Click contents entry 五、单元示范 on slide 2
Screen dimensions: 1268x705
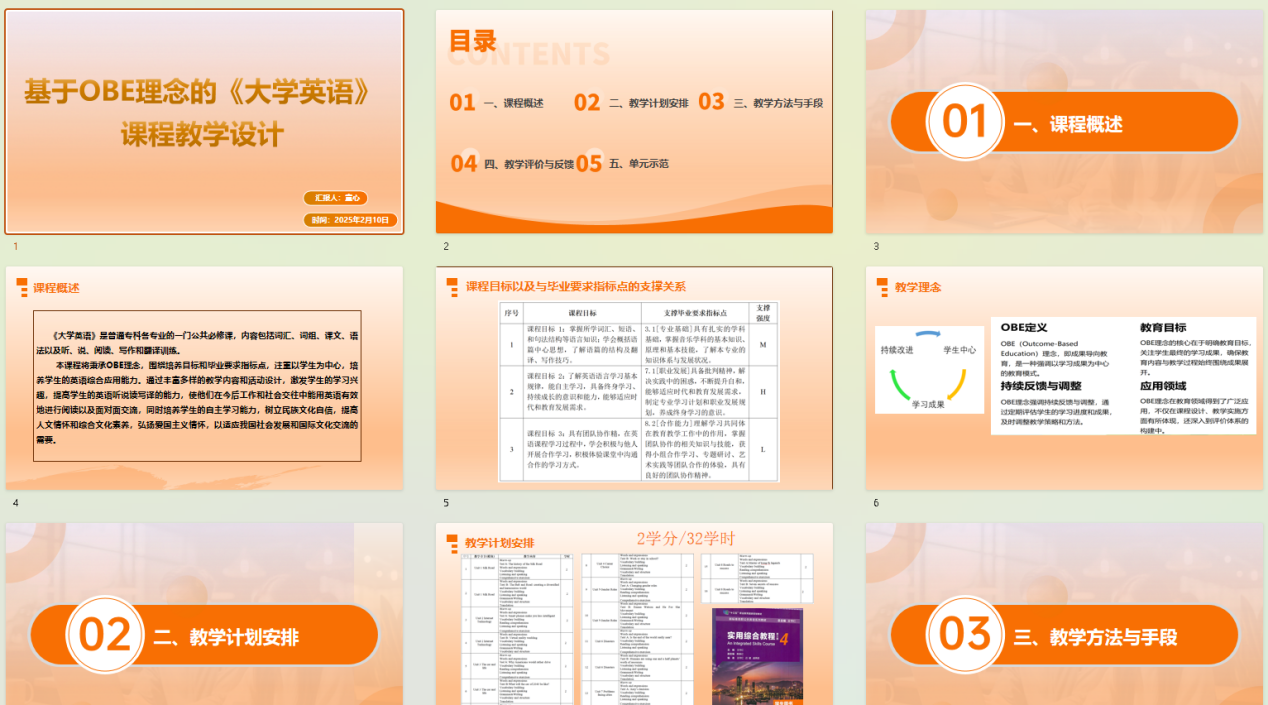click(638, 163)
